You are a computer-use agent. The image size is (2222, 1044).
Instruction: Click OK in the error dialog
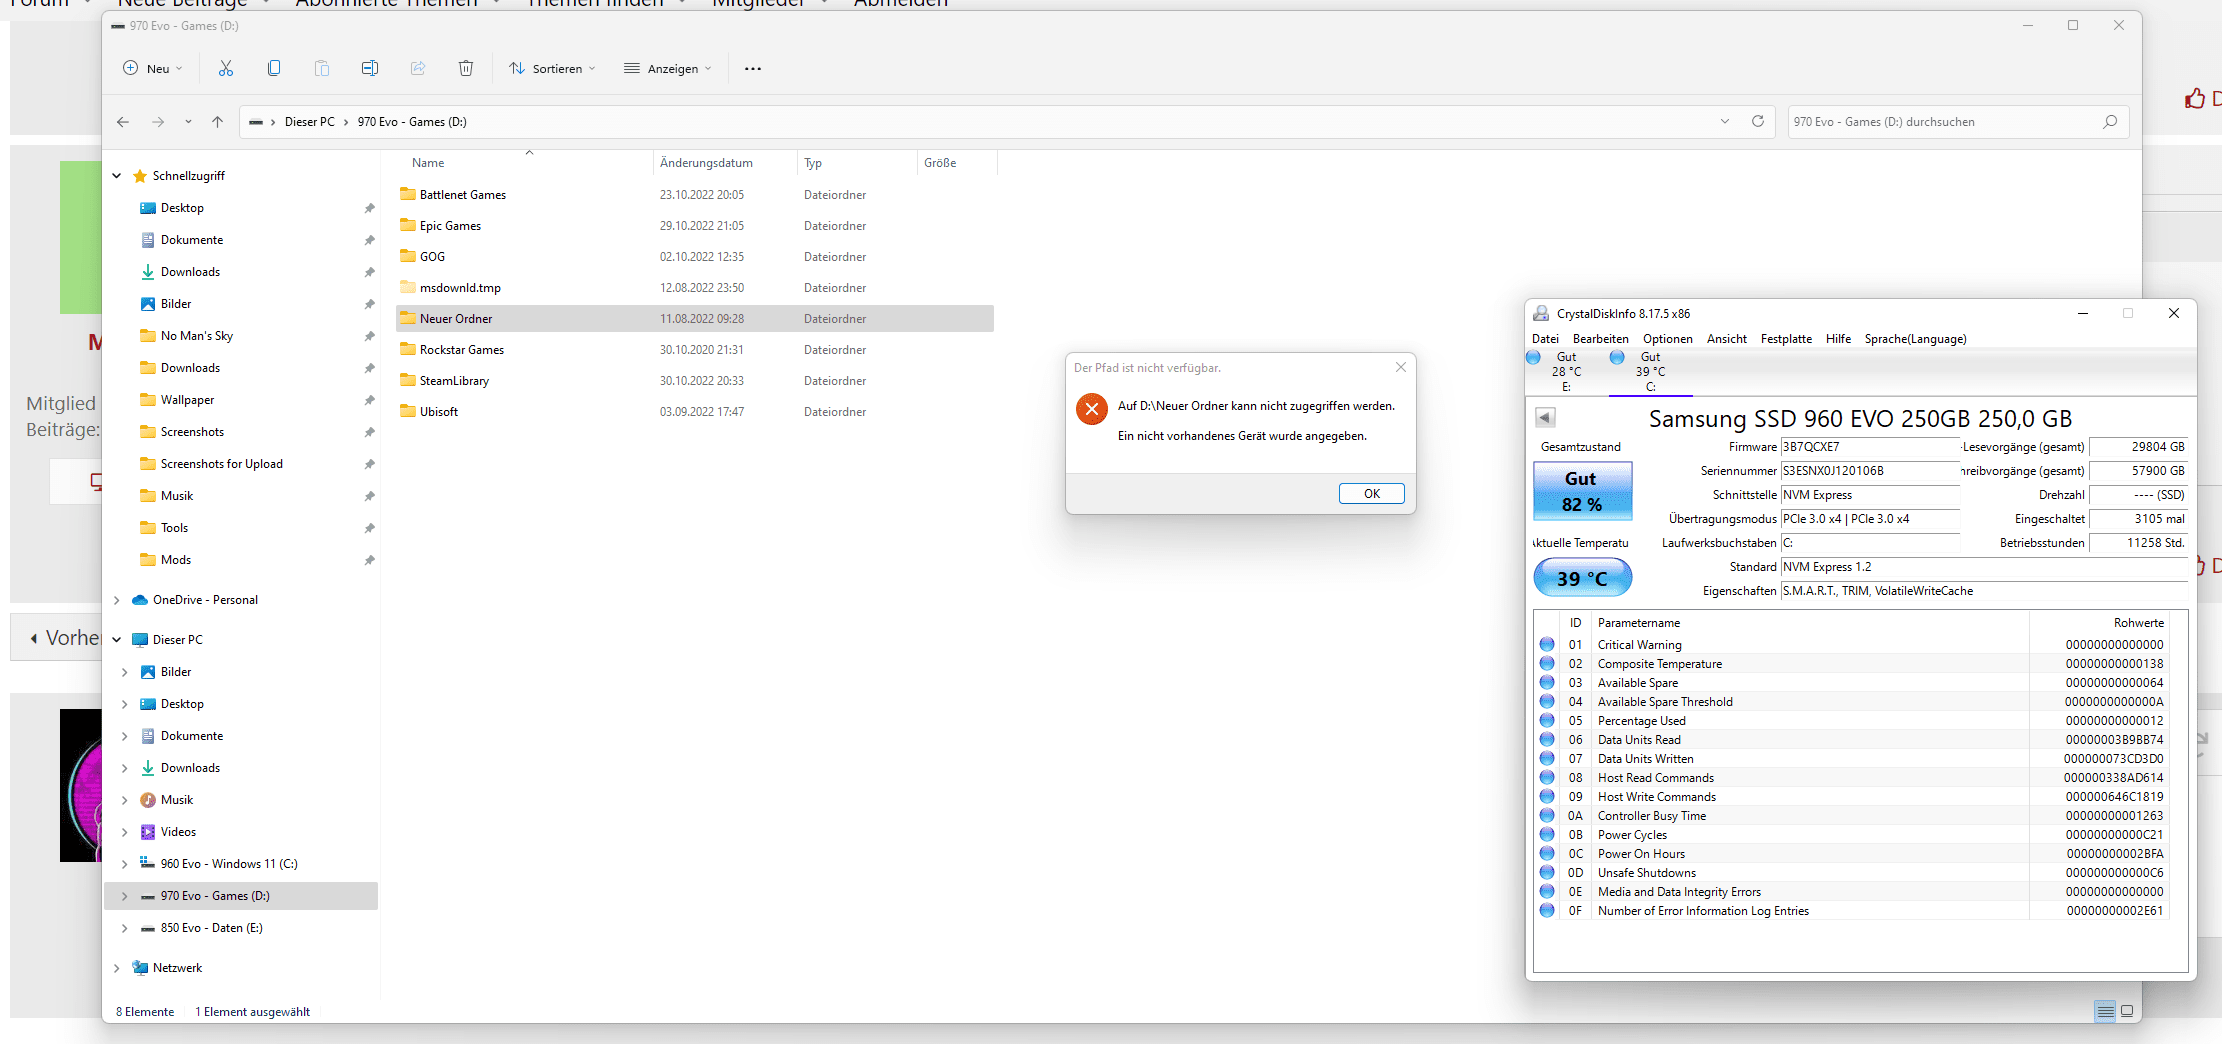1372,494
